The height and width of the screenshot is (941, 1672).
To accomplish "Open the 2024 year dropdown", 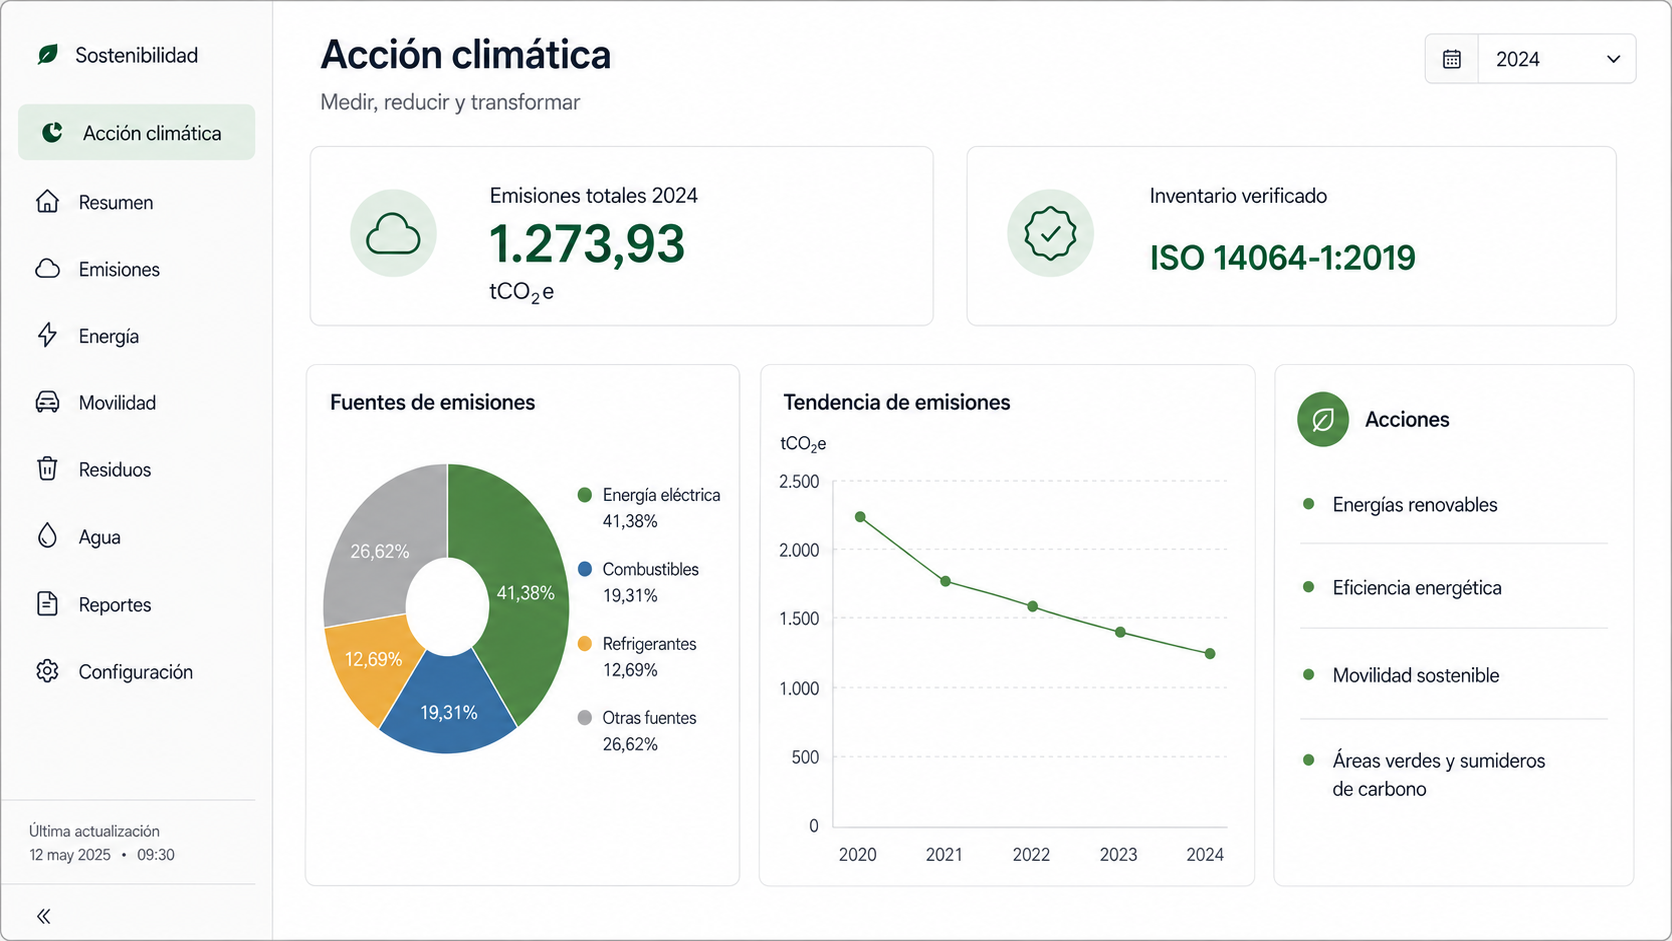I will (1557, 59).
